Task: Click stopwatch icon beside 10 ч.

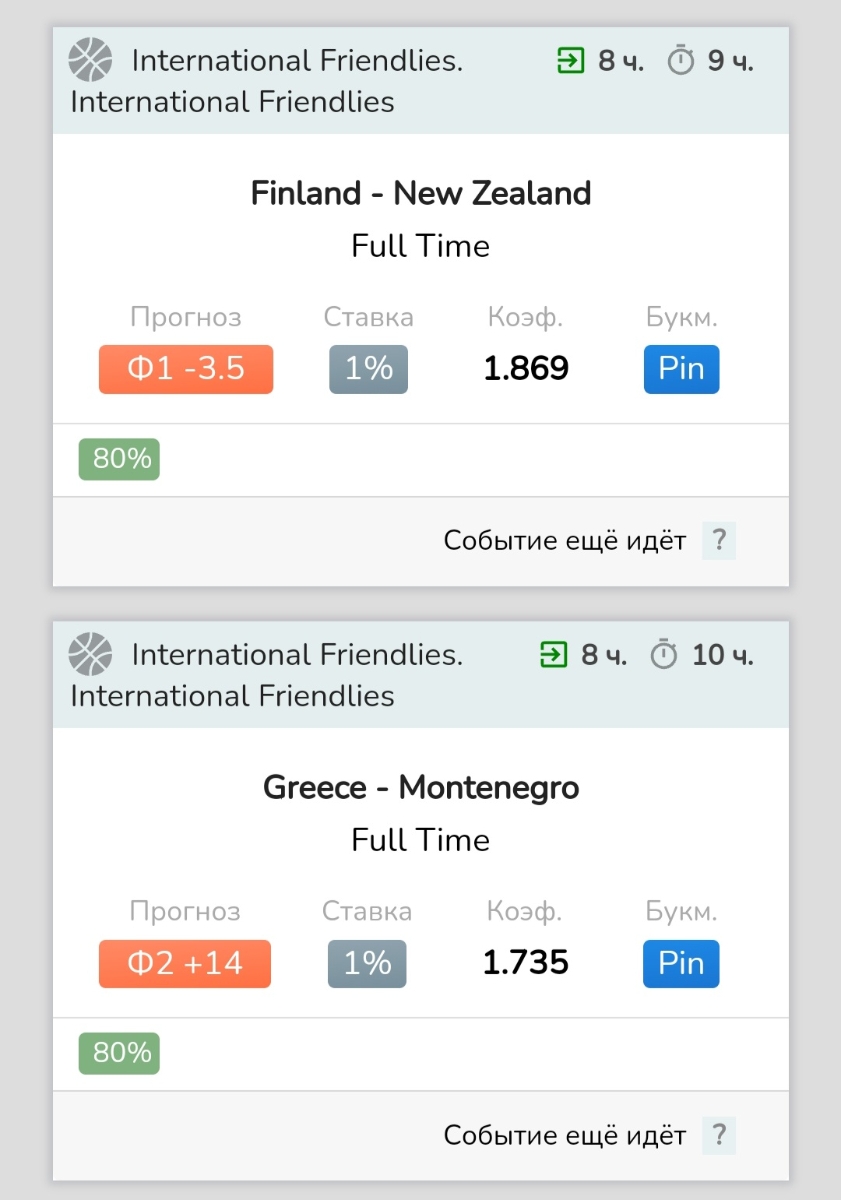Action: click(664, 655)
